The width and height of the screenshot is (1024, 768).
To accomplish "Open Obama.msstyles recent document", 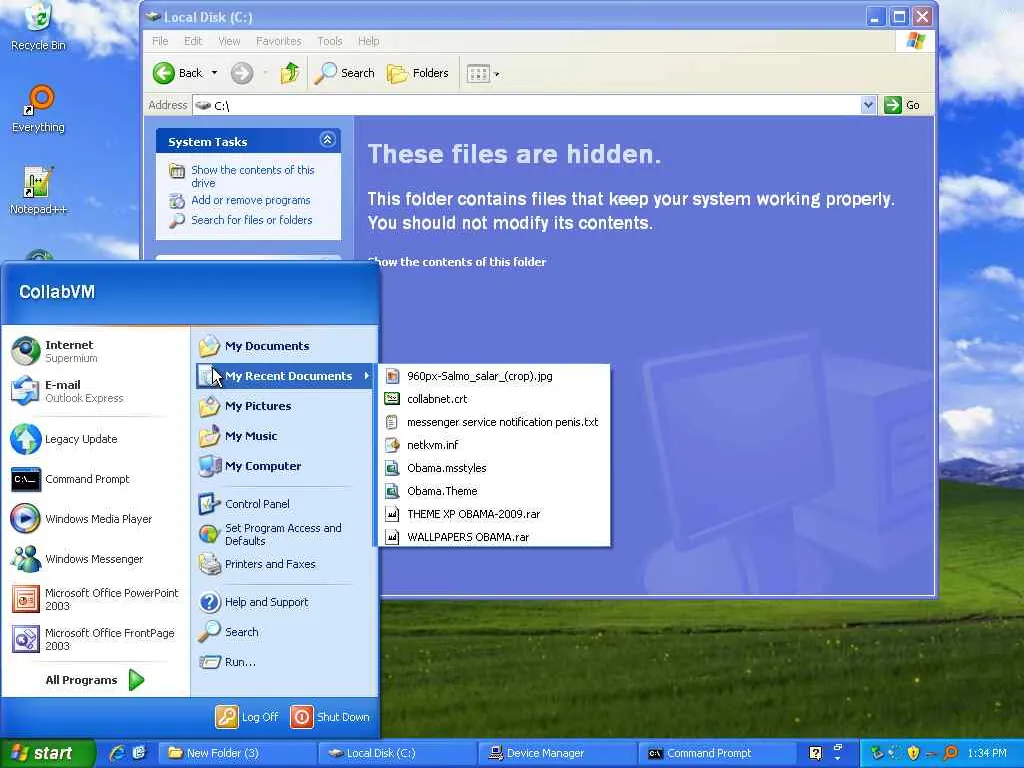I will click(x=494, y=468).
